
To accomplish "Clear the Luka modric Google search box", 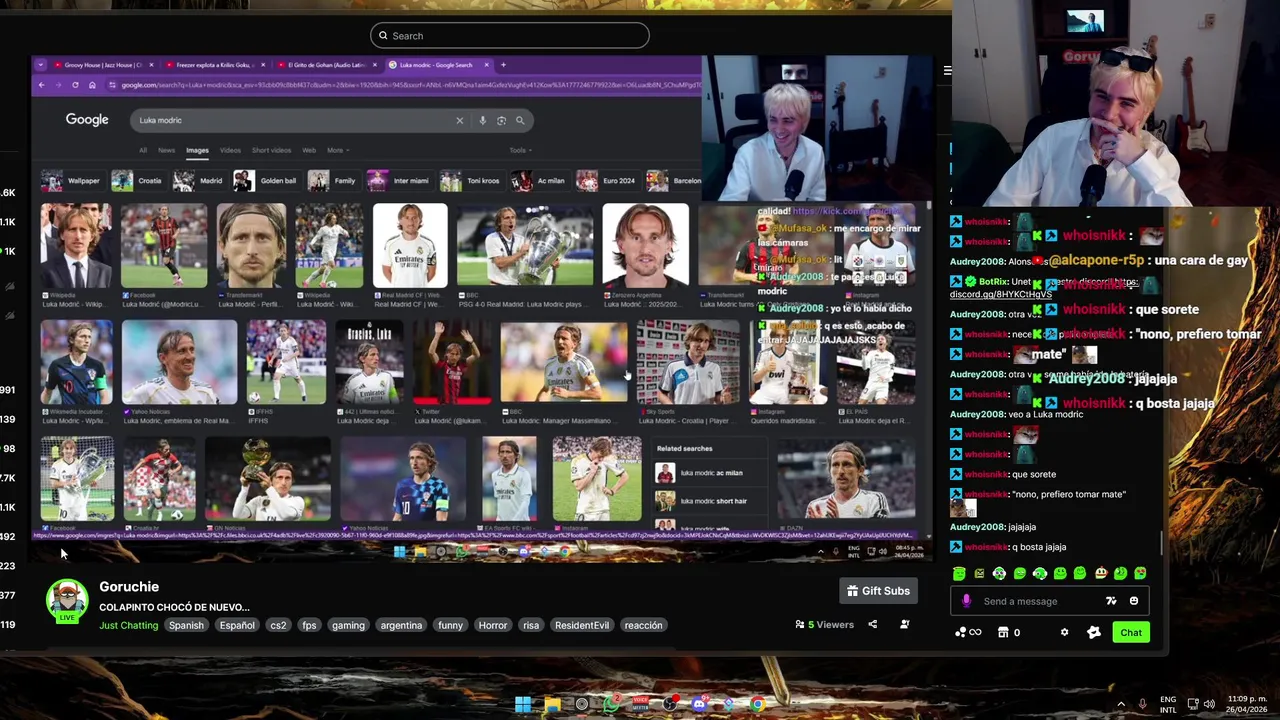I will [x=459, y=120].
